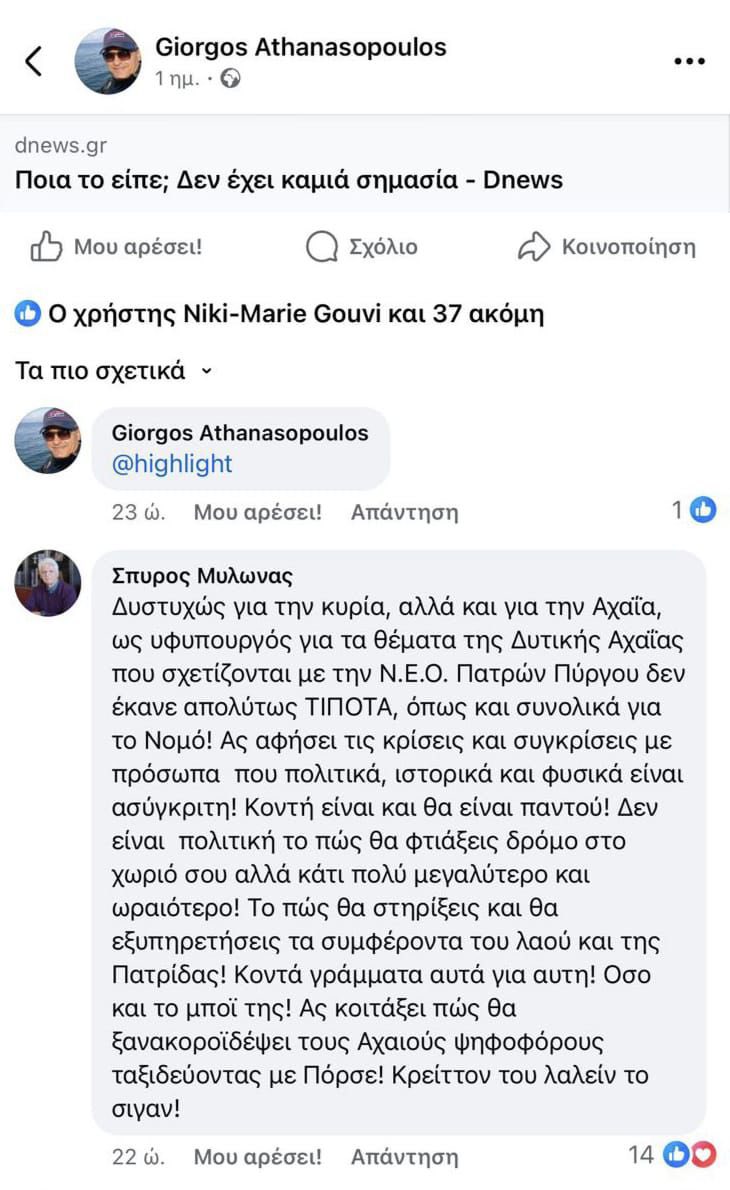Screen dimensions: 730x1190
Task: Like the @highlight comment
Action: tap(257, 513)
